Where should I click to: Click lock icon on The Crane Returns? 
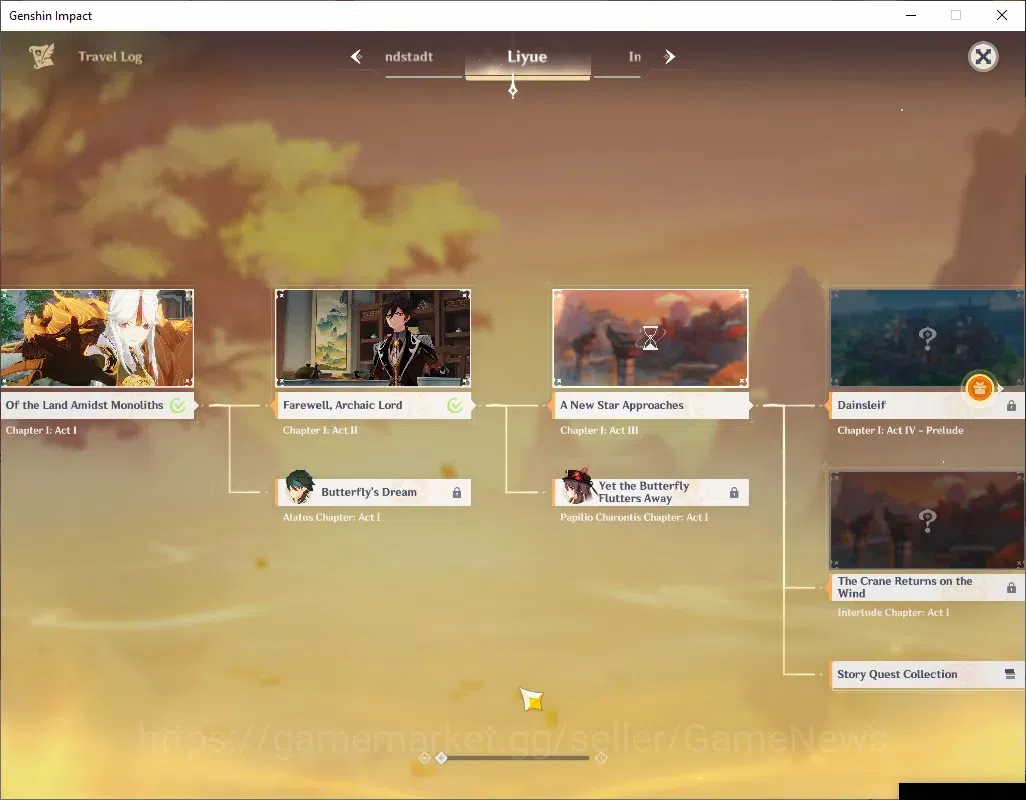coord(1011,588)
